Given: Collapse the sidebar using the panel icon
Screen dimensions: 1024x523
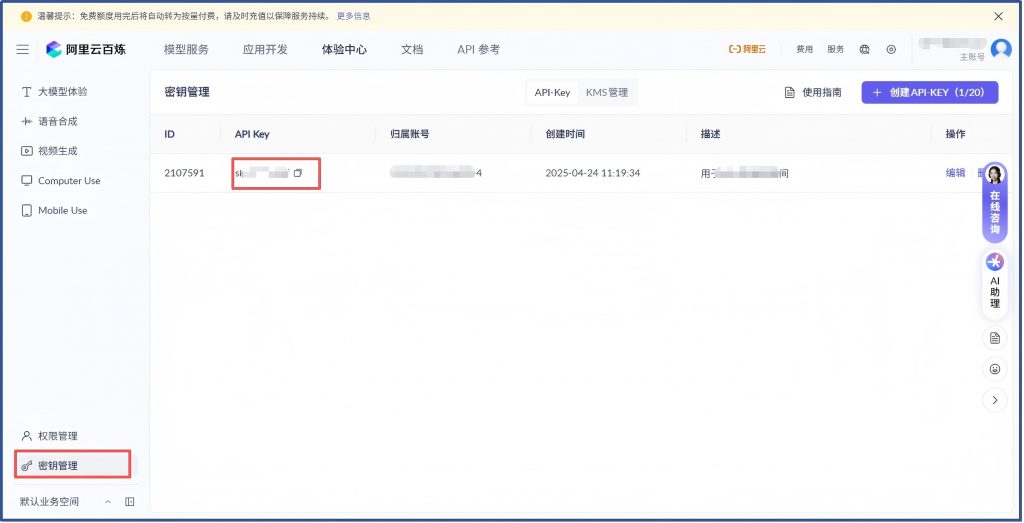Looking at the screenshot, I should click(130, 502).
